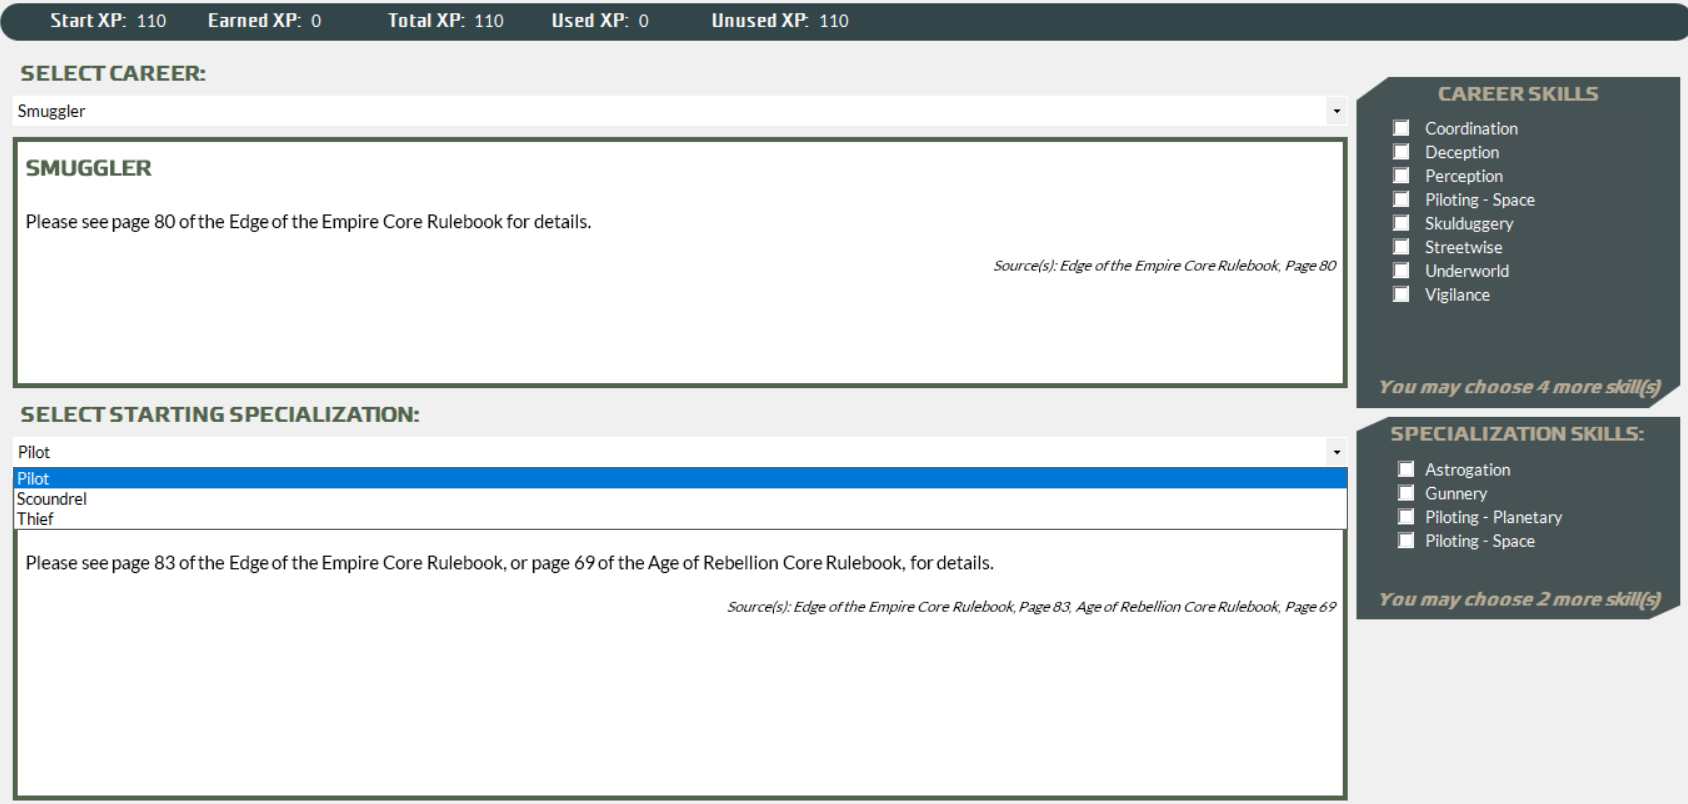Choose Thief from the specialization list

click(35, 519)
